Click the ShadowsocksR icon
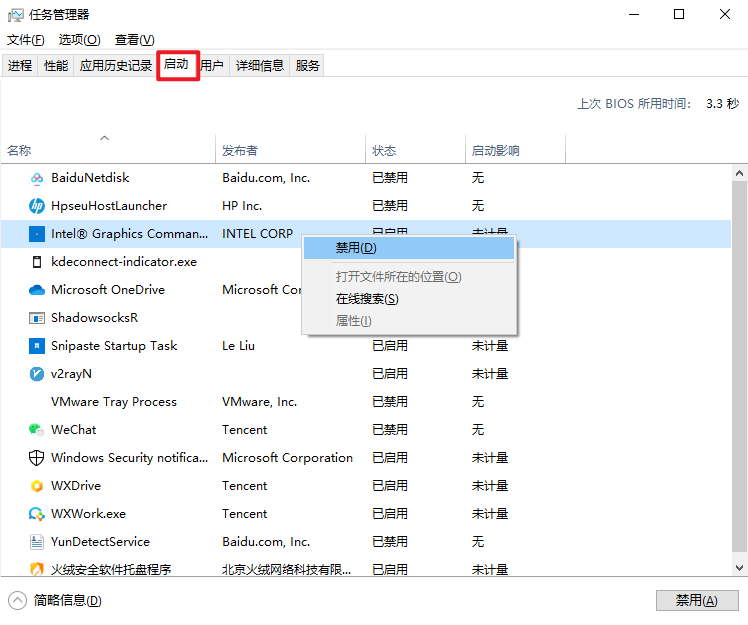The width and height of the screenshot is (748, 625). (x=37, y=318)
